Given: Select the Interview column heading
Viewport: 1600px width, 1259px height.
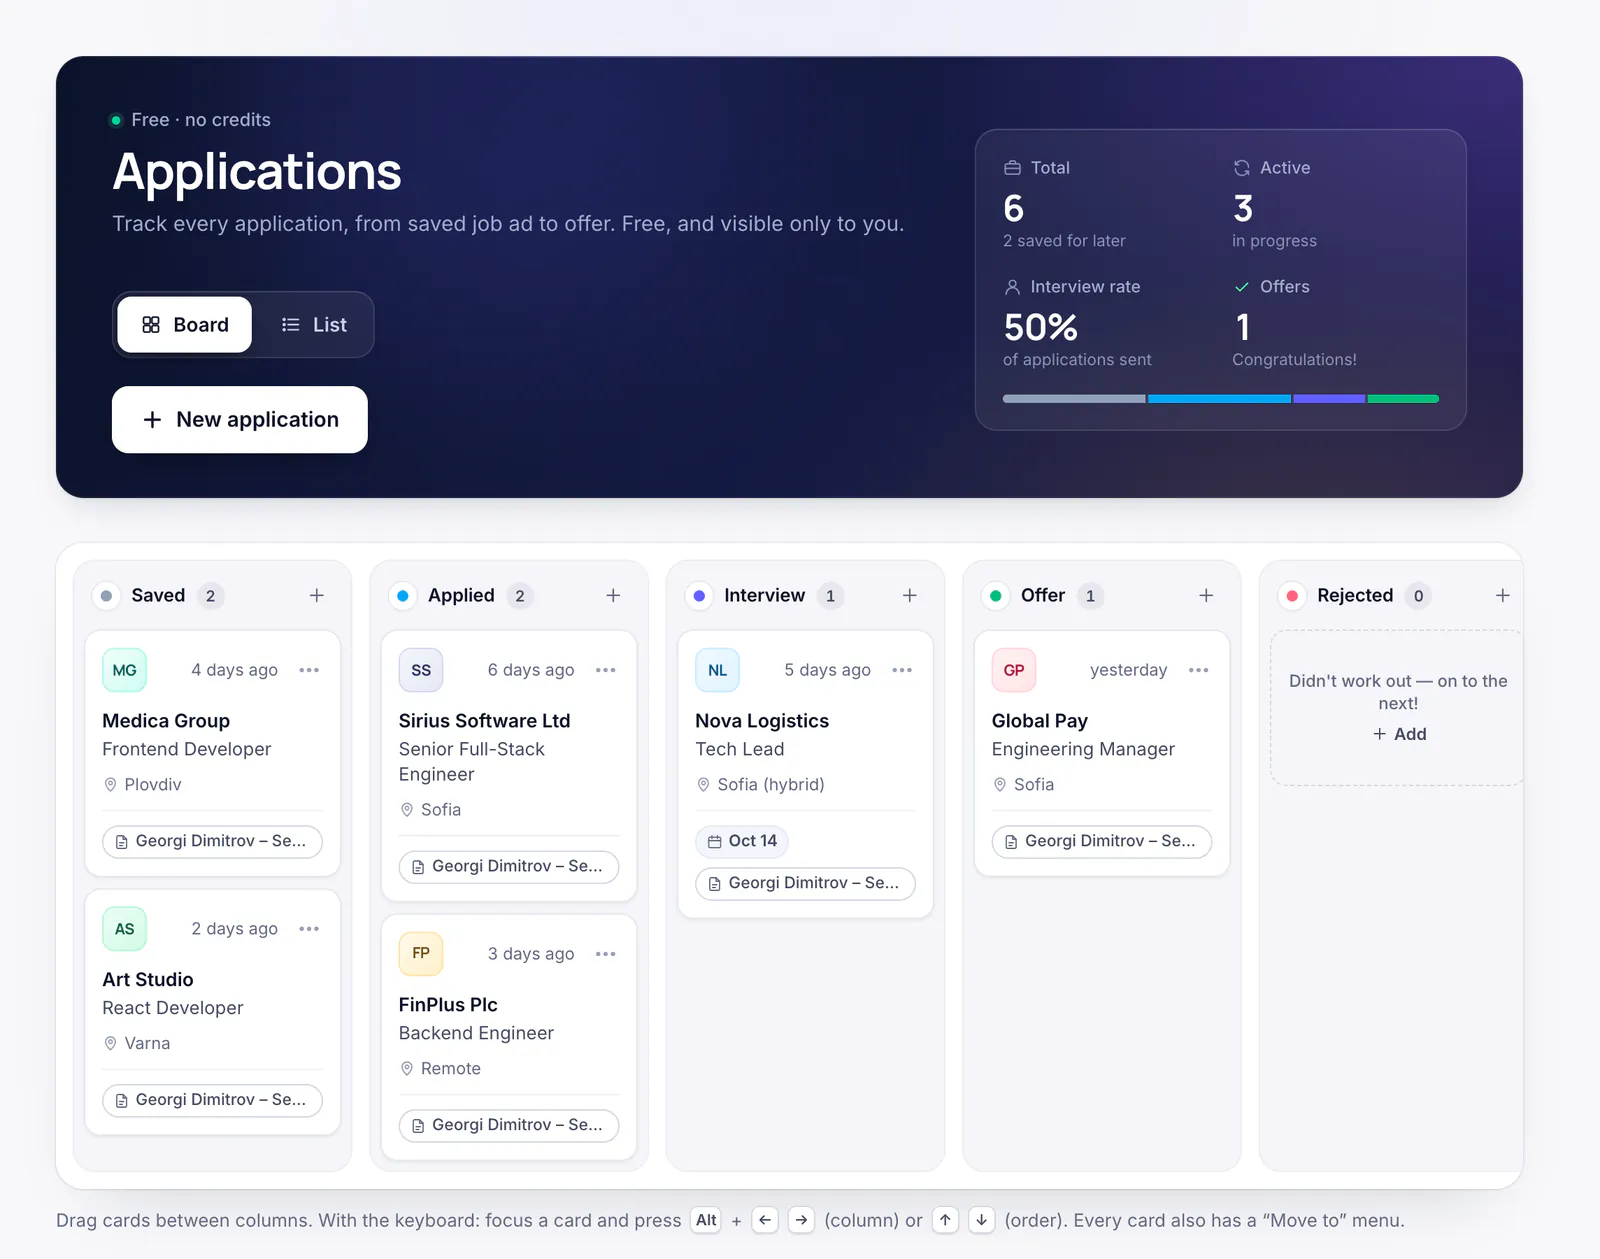Looking at the screenshot, I should (x=764, y=595).
